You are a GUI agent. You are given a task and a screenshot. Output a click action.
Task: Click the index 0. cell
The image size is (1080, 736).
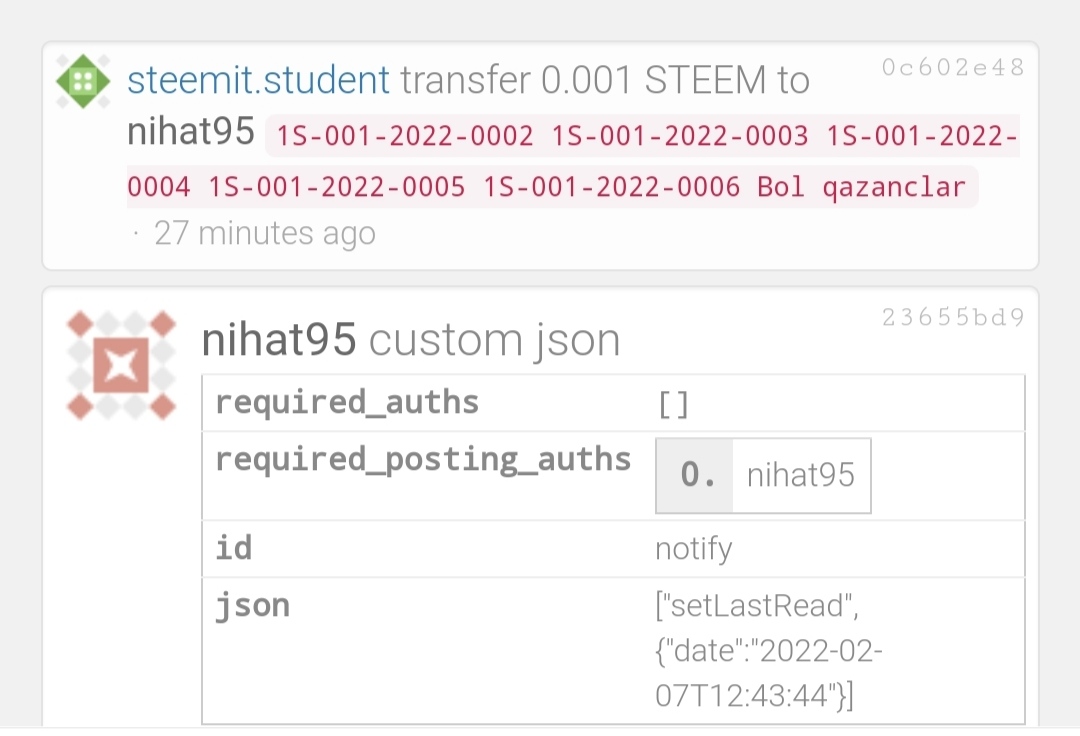pyautogui.click(x=695, y=475)
